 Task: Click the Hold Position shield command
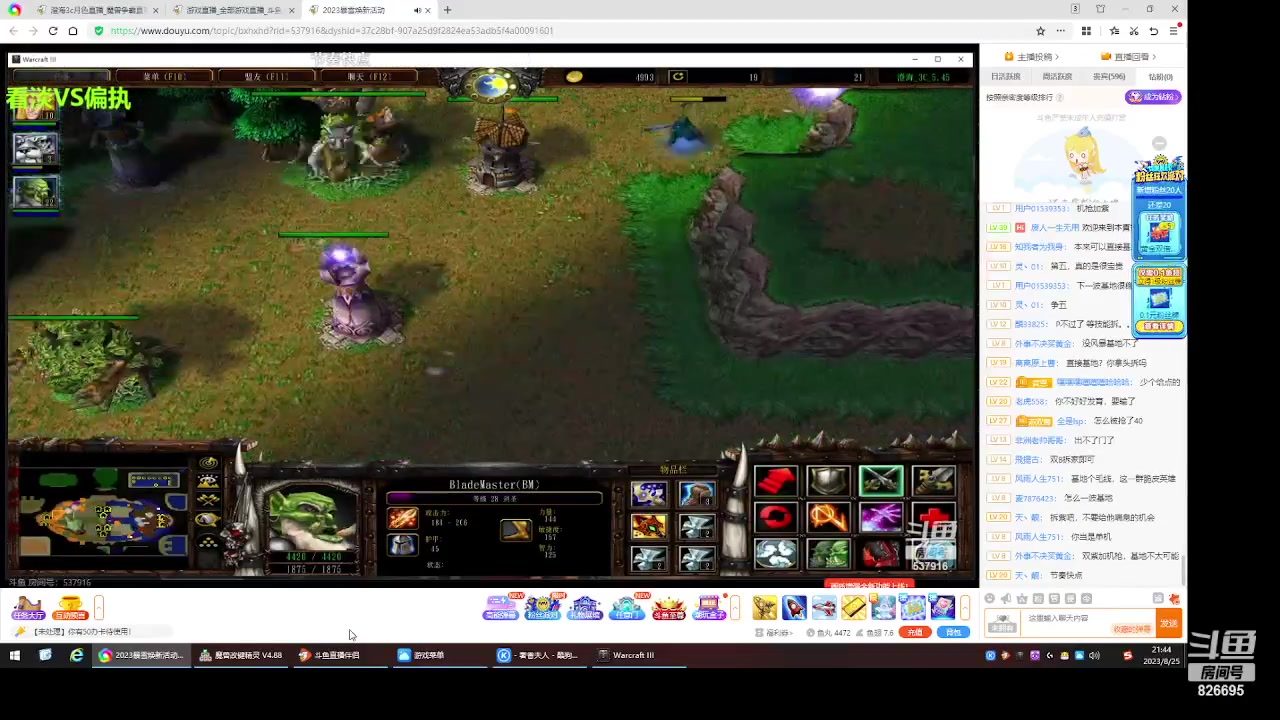coord(828,482)
